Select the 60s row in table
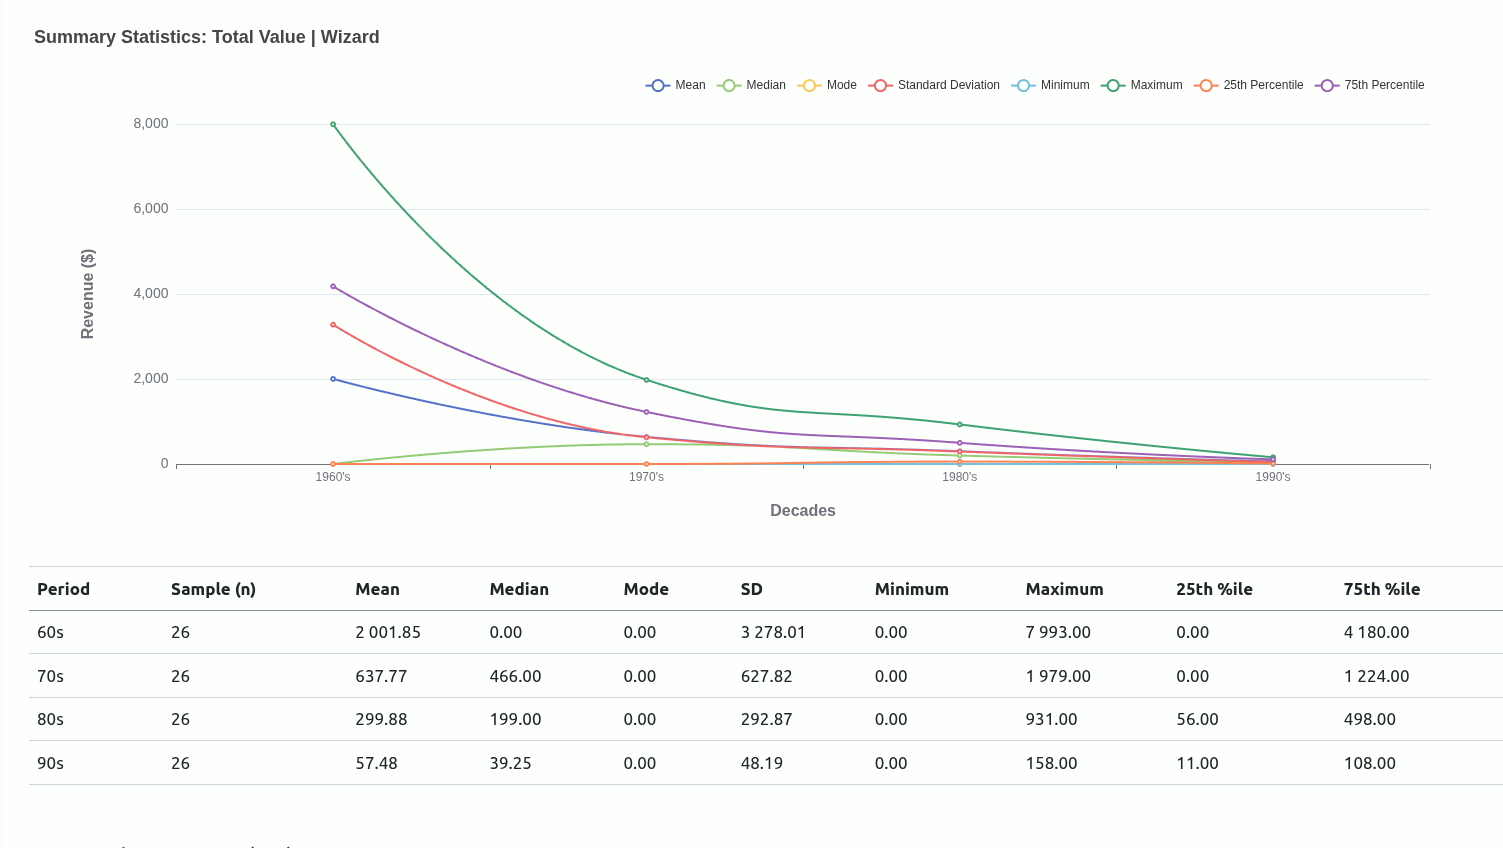Image resolution: width=1503 pixels, height=848 pixels. click(51, 632)
